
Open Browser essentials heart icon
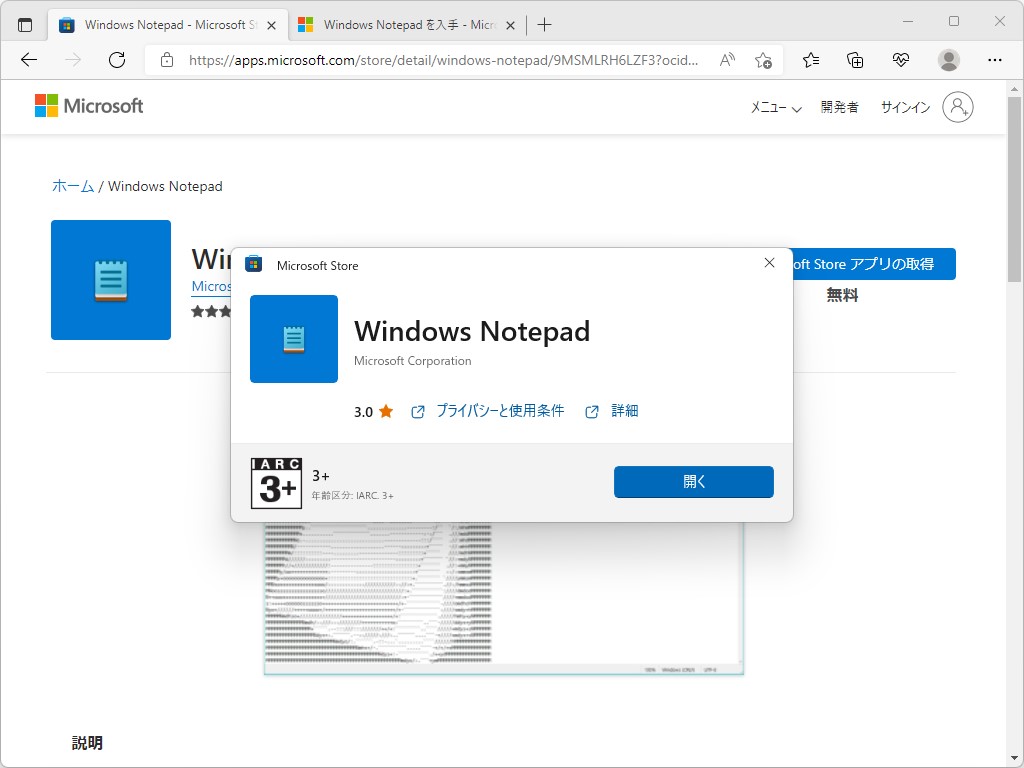point(901,60)
